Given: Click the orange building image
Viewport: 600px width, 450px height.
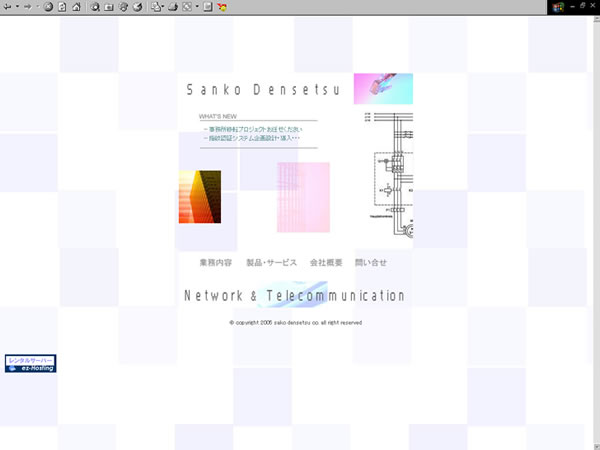Looking at the screenshot, I should (200, 197).
